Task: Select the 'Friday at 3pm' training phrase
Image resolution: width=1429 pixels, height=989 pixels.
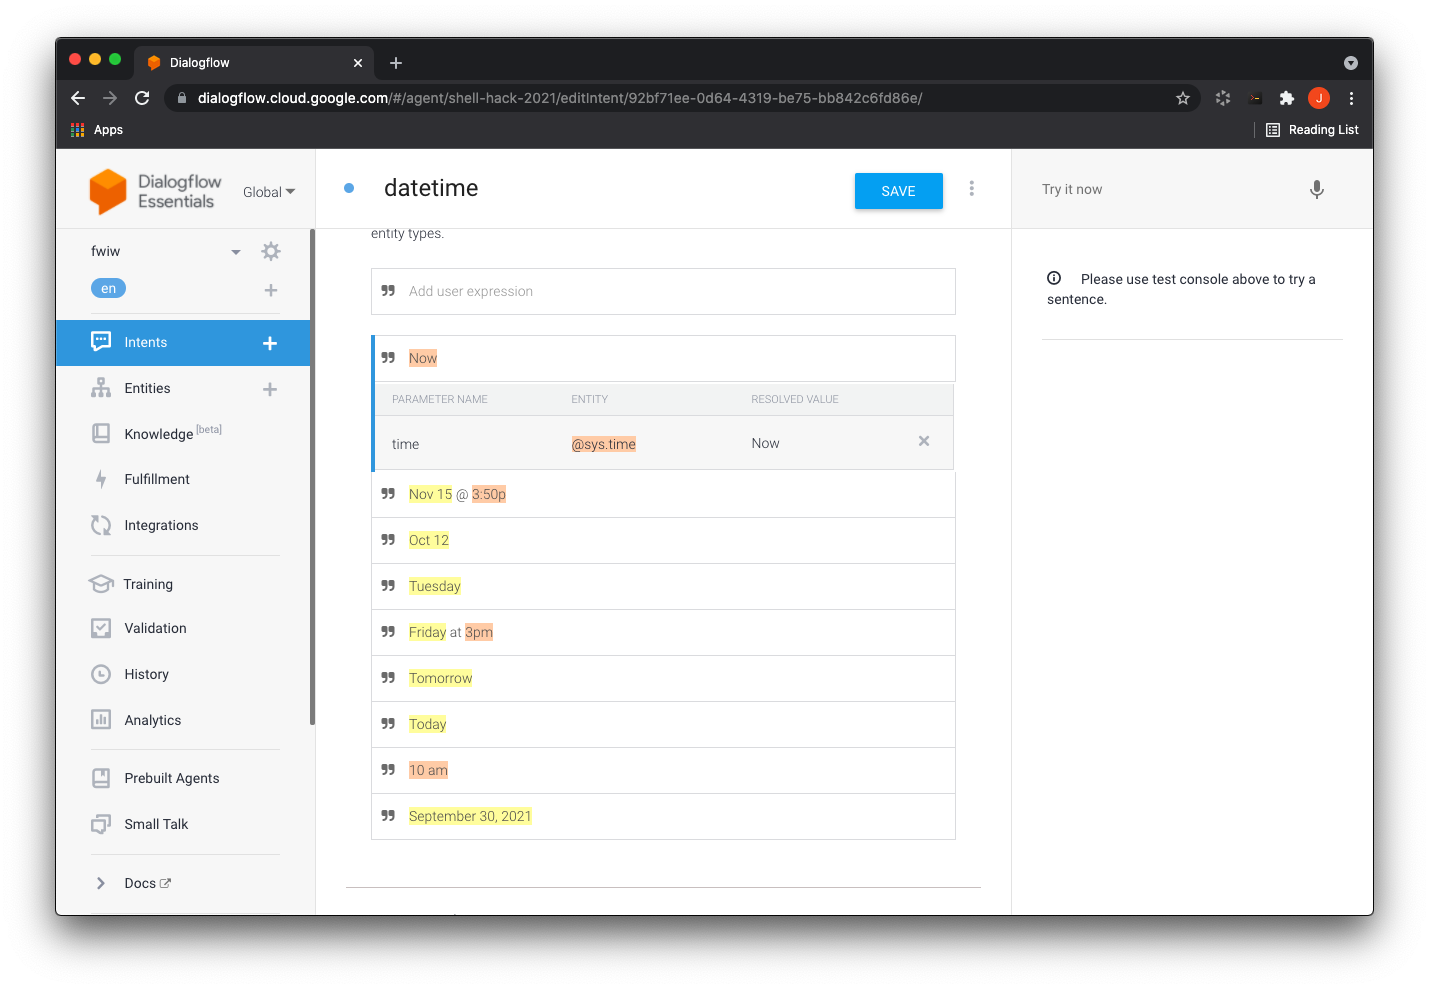Action: 663,632
